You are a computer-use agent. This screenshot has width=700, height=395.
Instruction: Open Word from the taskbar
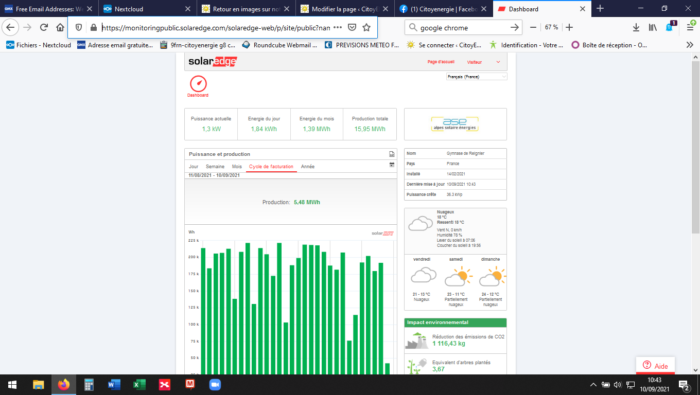[x=114, y=385]
